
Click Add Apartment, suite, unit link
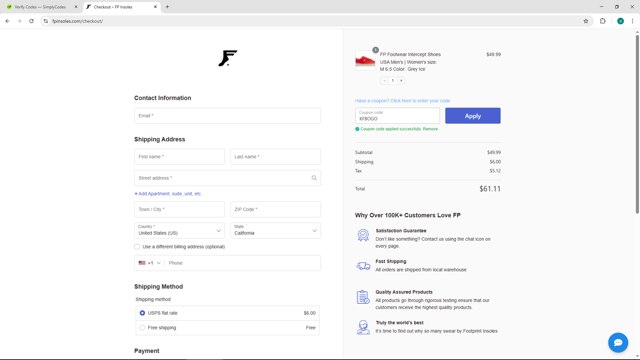pyautogui.click(x=168, y=194)
